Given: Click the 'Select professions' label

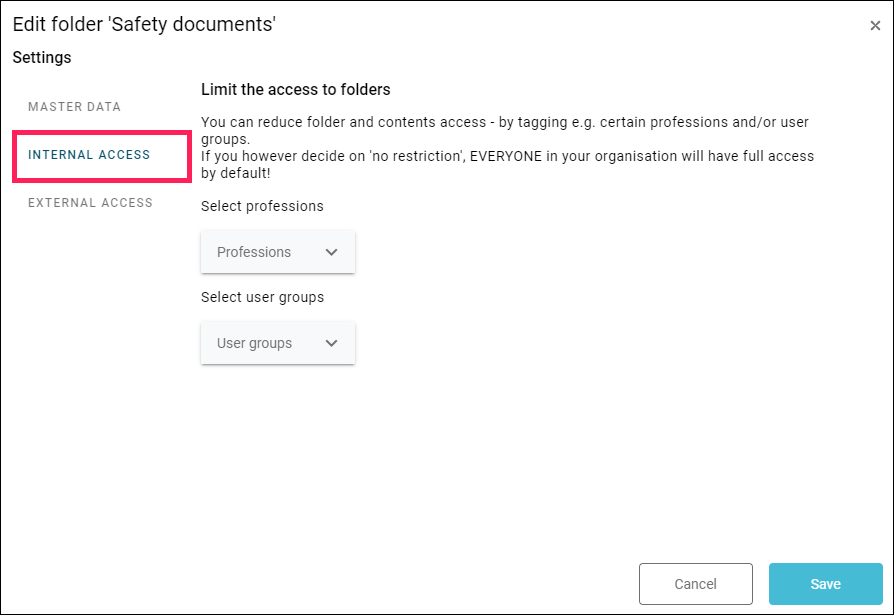Looking at the screenshot, I should tap(262, 206).
